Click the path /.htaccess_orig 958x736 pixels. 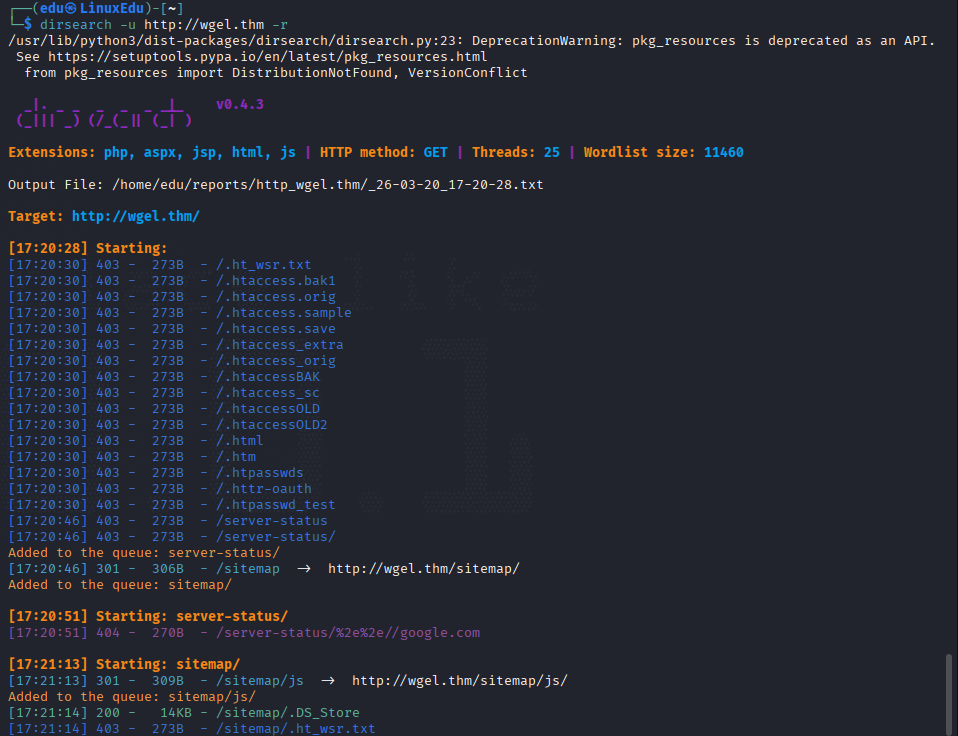[x=276, y=360]
